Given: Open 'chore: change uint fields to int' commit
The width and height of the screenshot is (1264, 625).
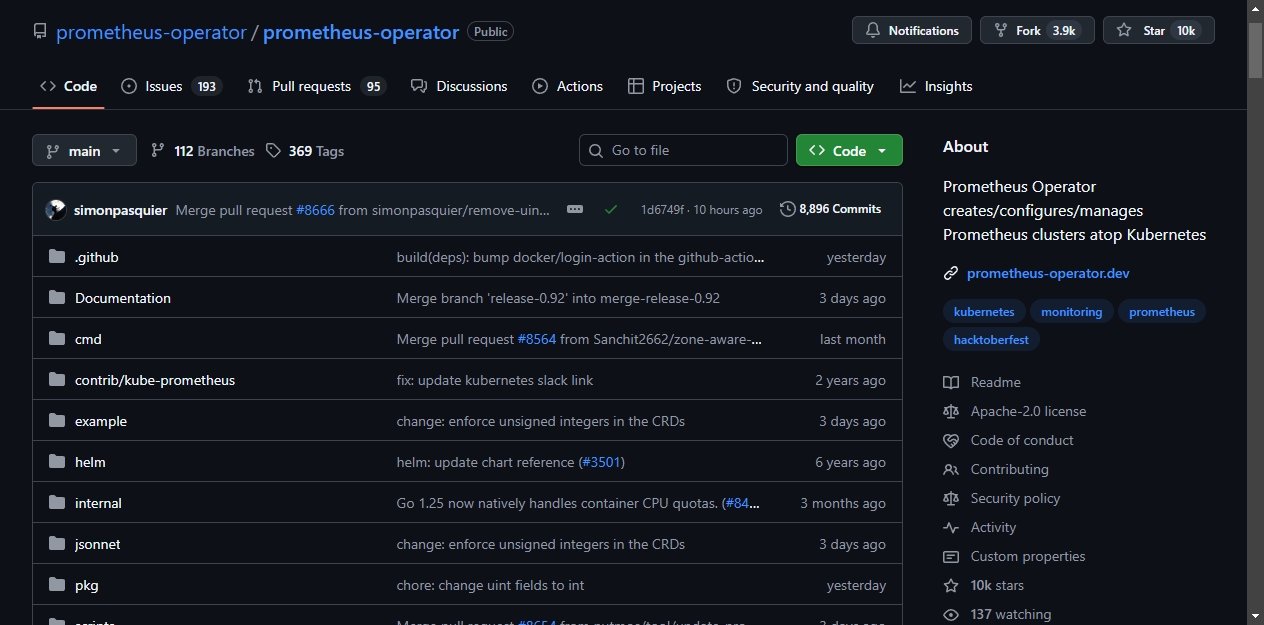Looking at the screenshot, I should tap(490, 585).
